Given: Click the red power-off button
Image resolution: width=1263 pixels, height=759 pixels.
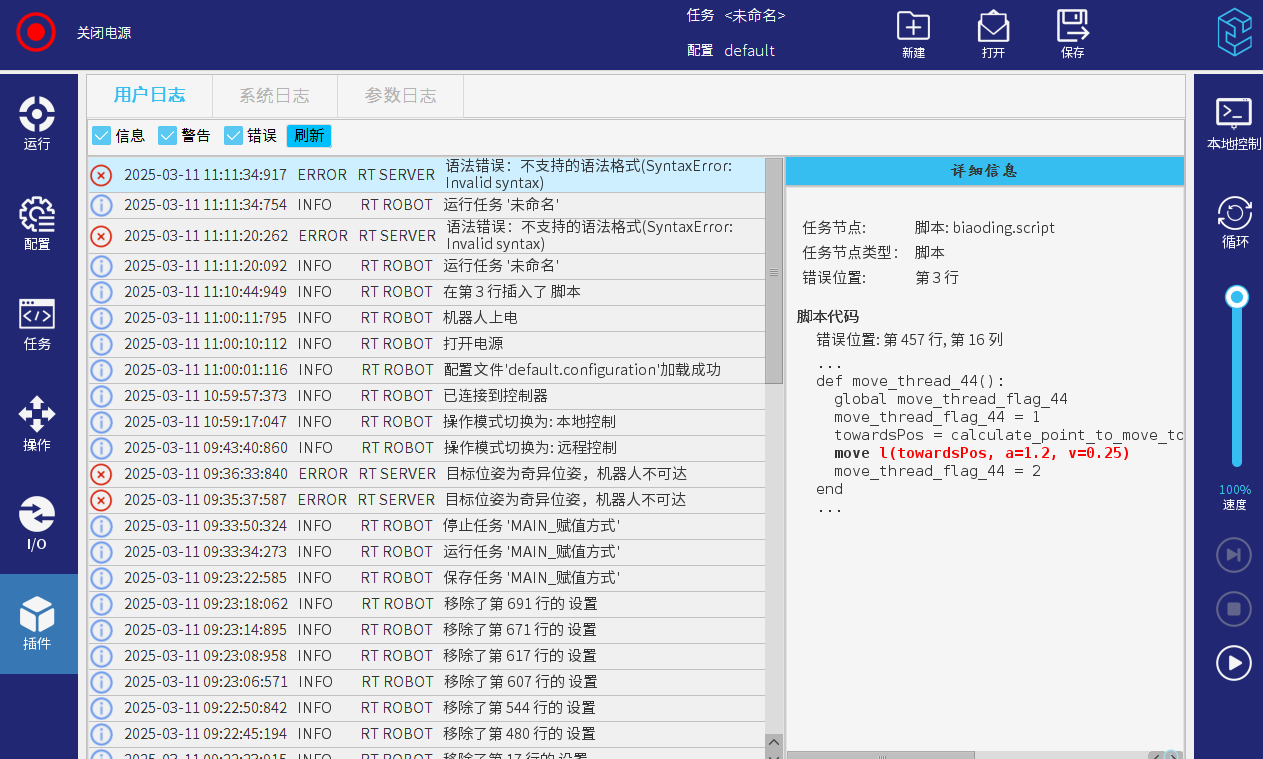Looking at the screenshot, I should (x=36, y=32).
